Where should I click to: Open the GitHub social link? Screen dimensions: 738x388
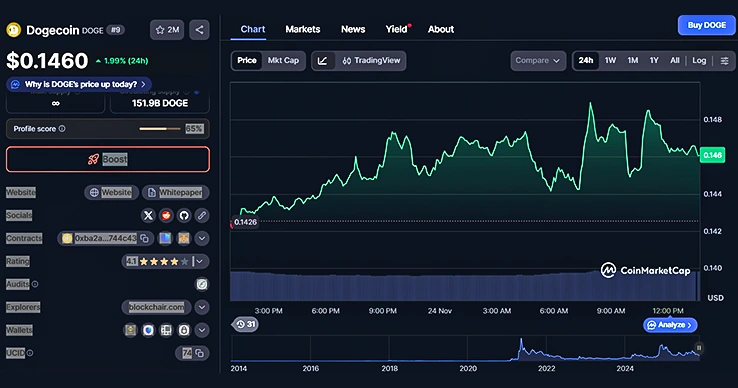184,215
